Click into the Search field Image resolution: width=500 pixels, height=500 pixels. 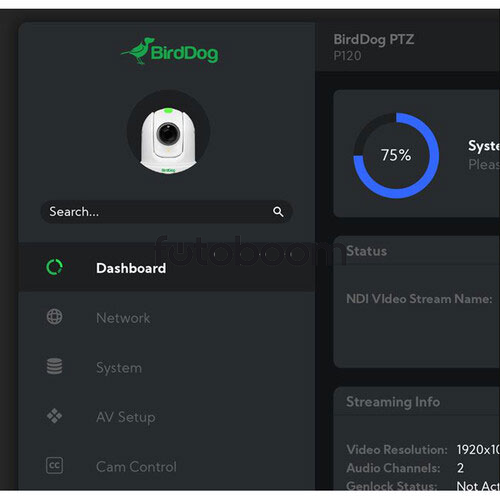(166, 212)
